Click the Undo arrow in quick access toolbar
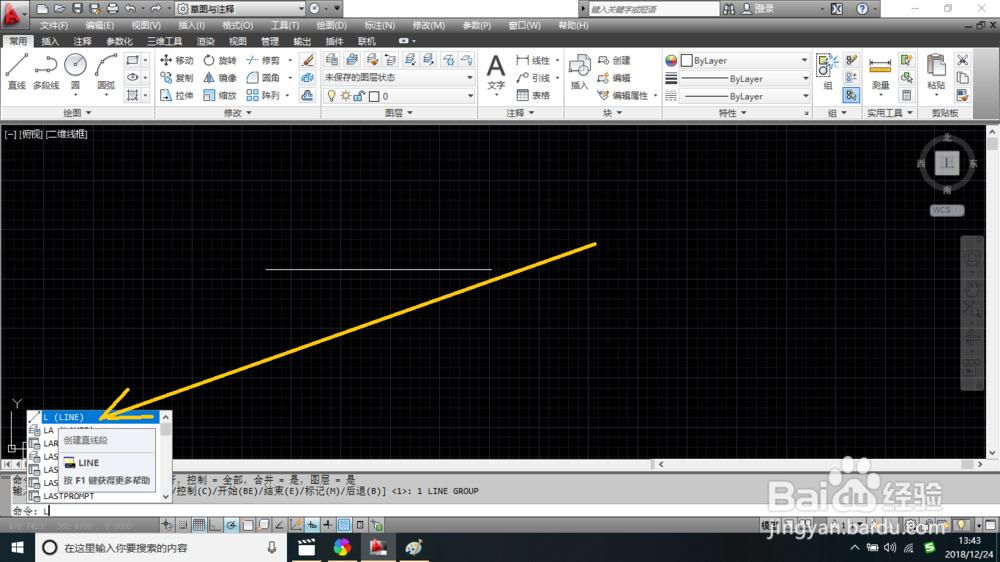Screen dimensions: 1000x562 coord(130,9)
